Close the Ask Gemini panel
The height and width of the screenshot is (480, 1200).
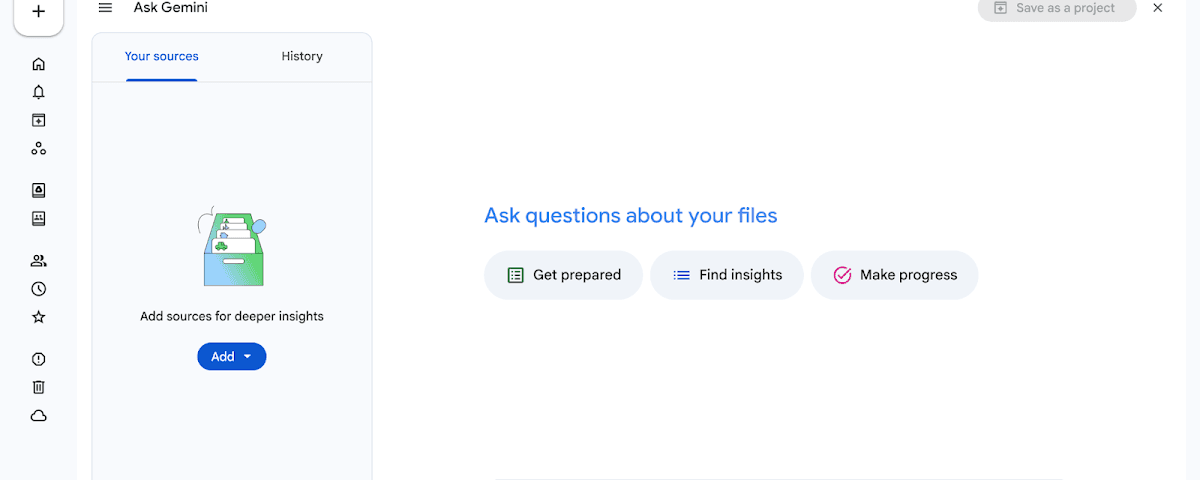1158,8
